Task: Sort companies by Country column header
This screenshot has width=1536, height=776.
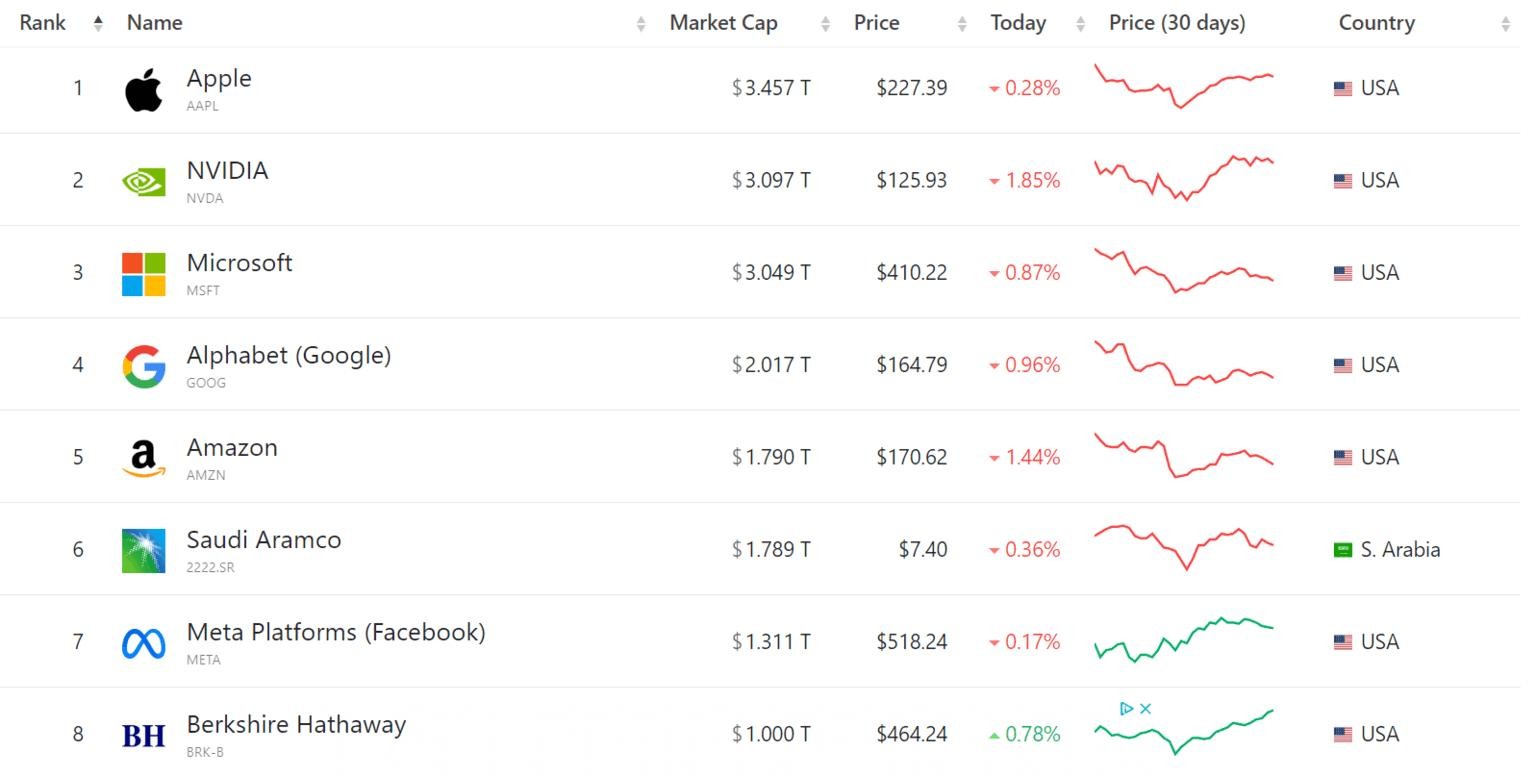Action: (x=1376, y=23)
